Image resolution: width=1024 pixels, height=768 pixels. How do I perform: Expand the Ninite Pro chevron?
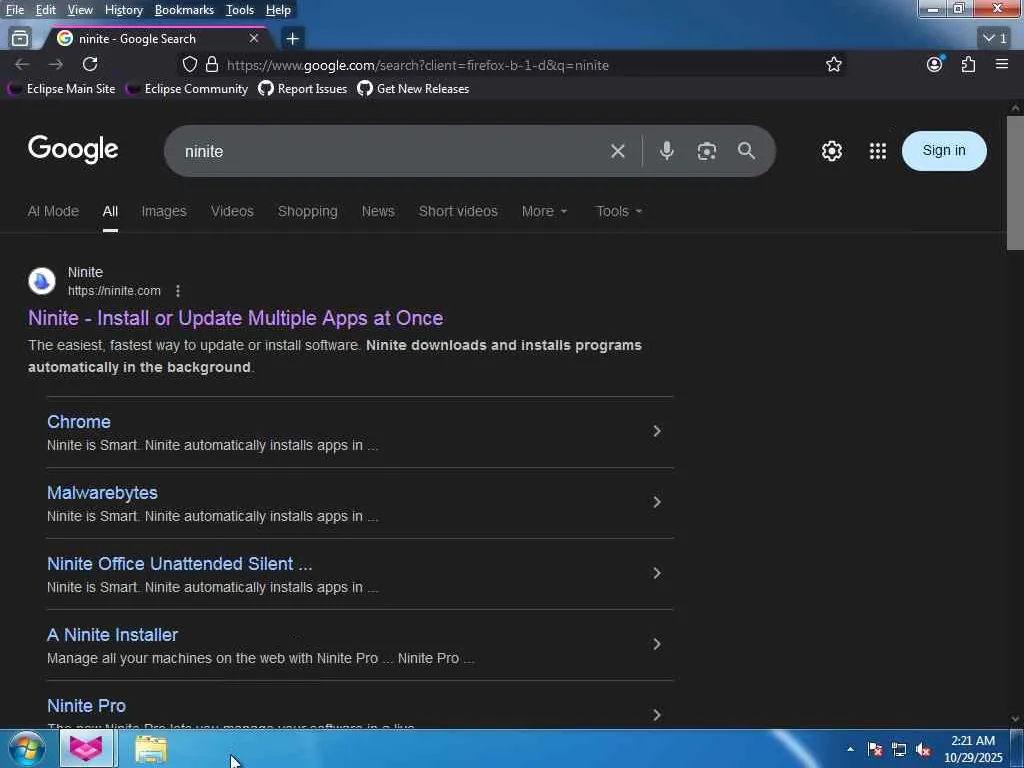pyautogui.click(x=657, y=714)
